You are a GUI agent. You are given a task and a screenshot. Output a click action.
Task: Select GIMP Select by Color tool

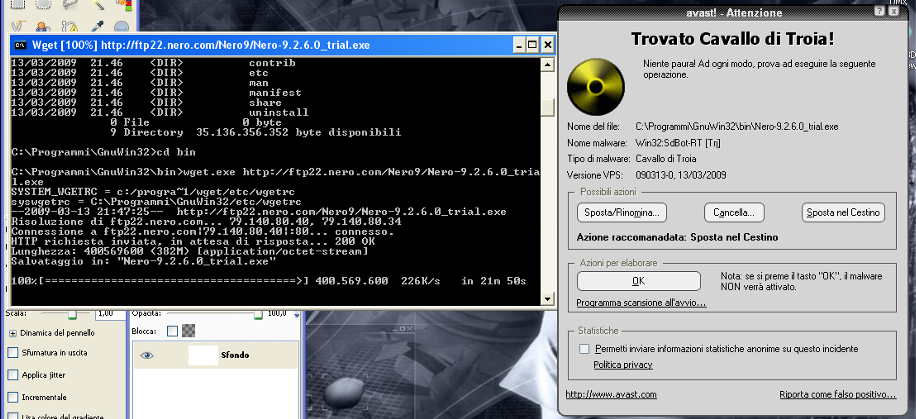tap(123, 5)
